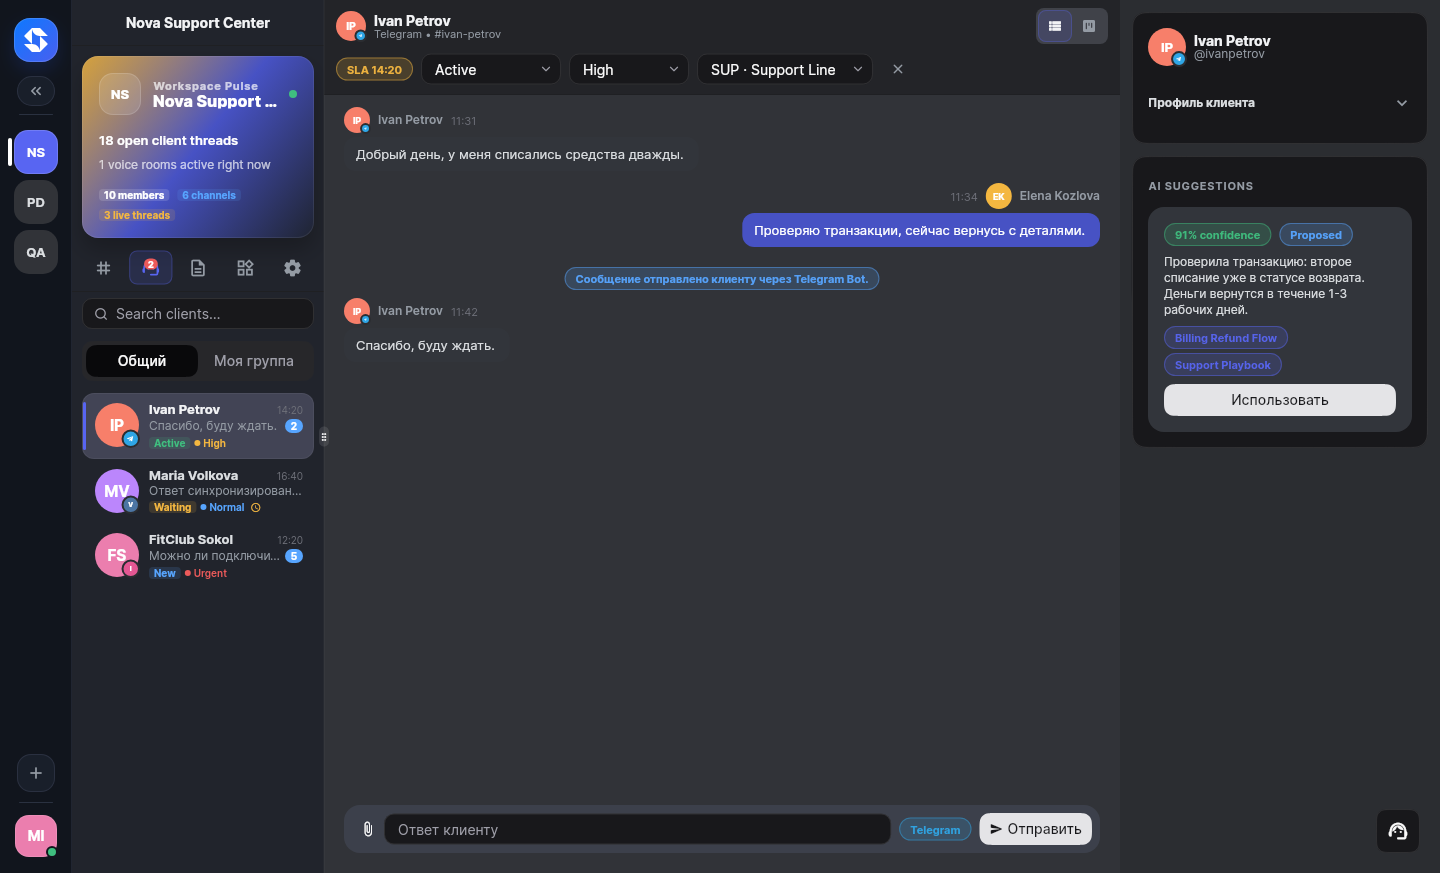
Task: Click the attachment paperclip icon
Action: click(x=368, y=829)
